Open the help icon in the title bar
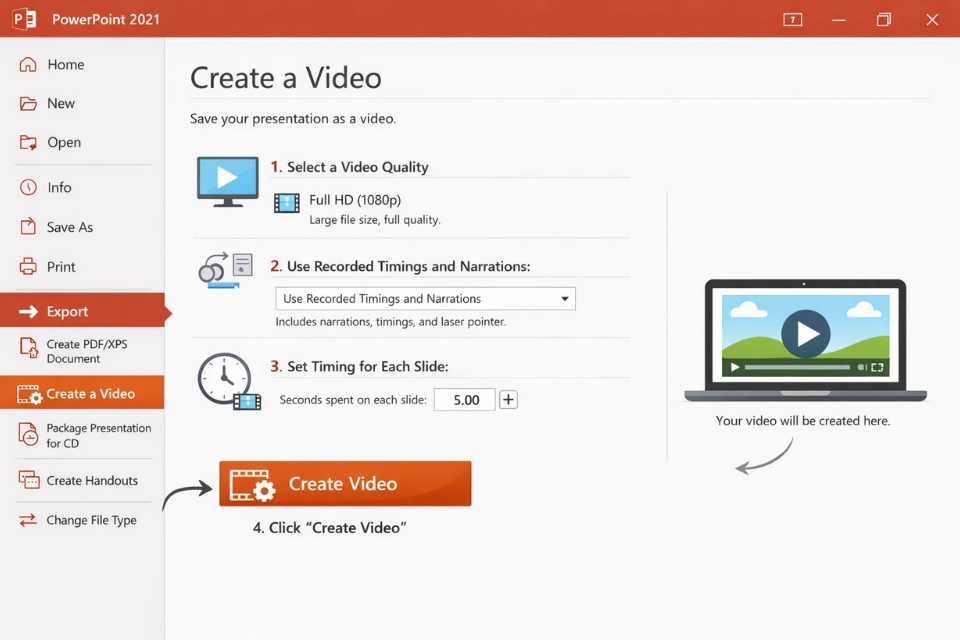 tap(792, 19)
